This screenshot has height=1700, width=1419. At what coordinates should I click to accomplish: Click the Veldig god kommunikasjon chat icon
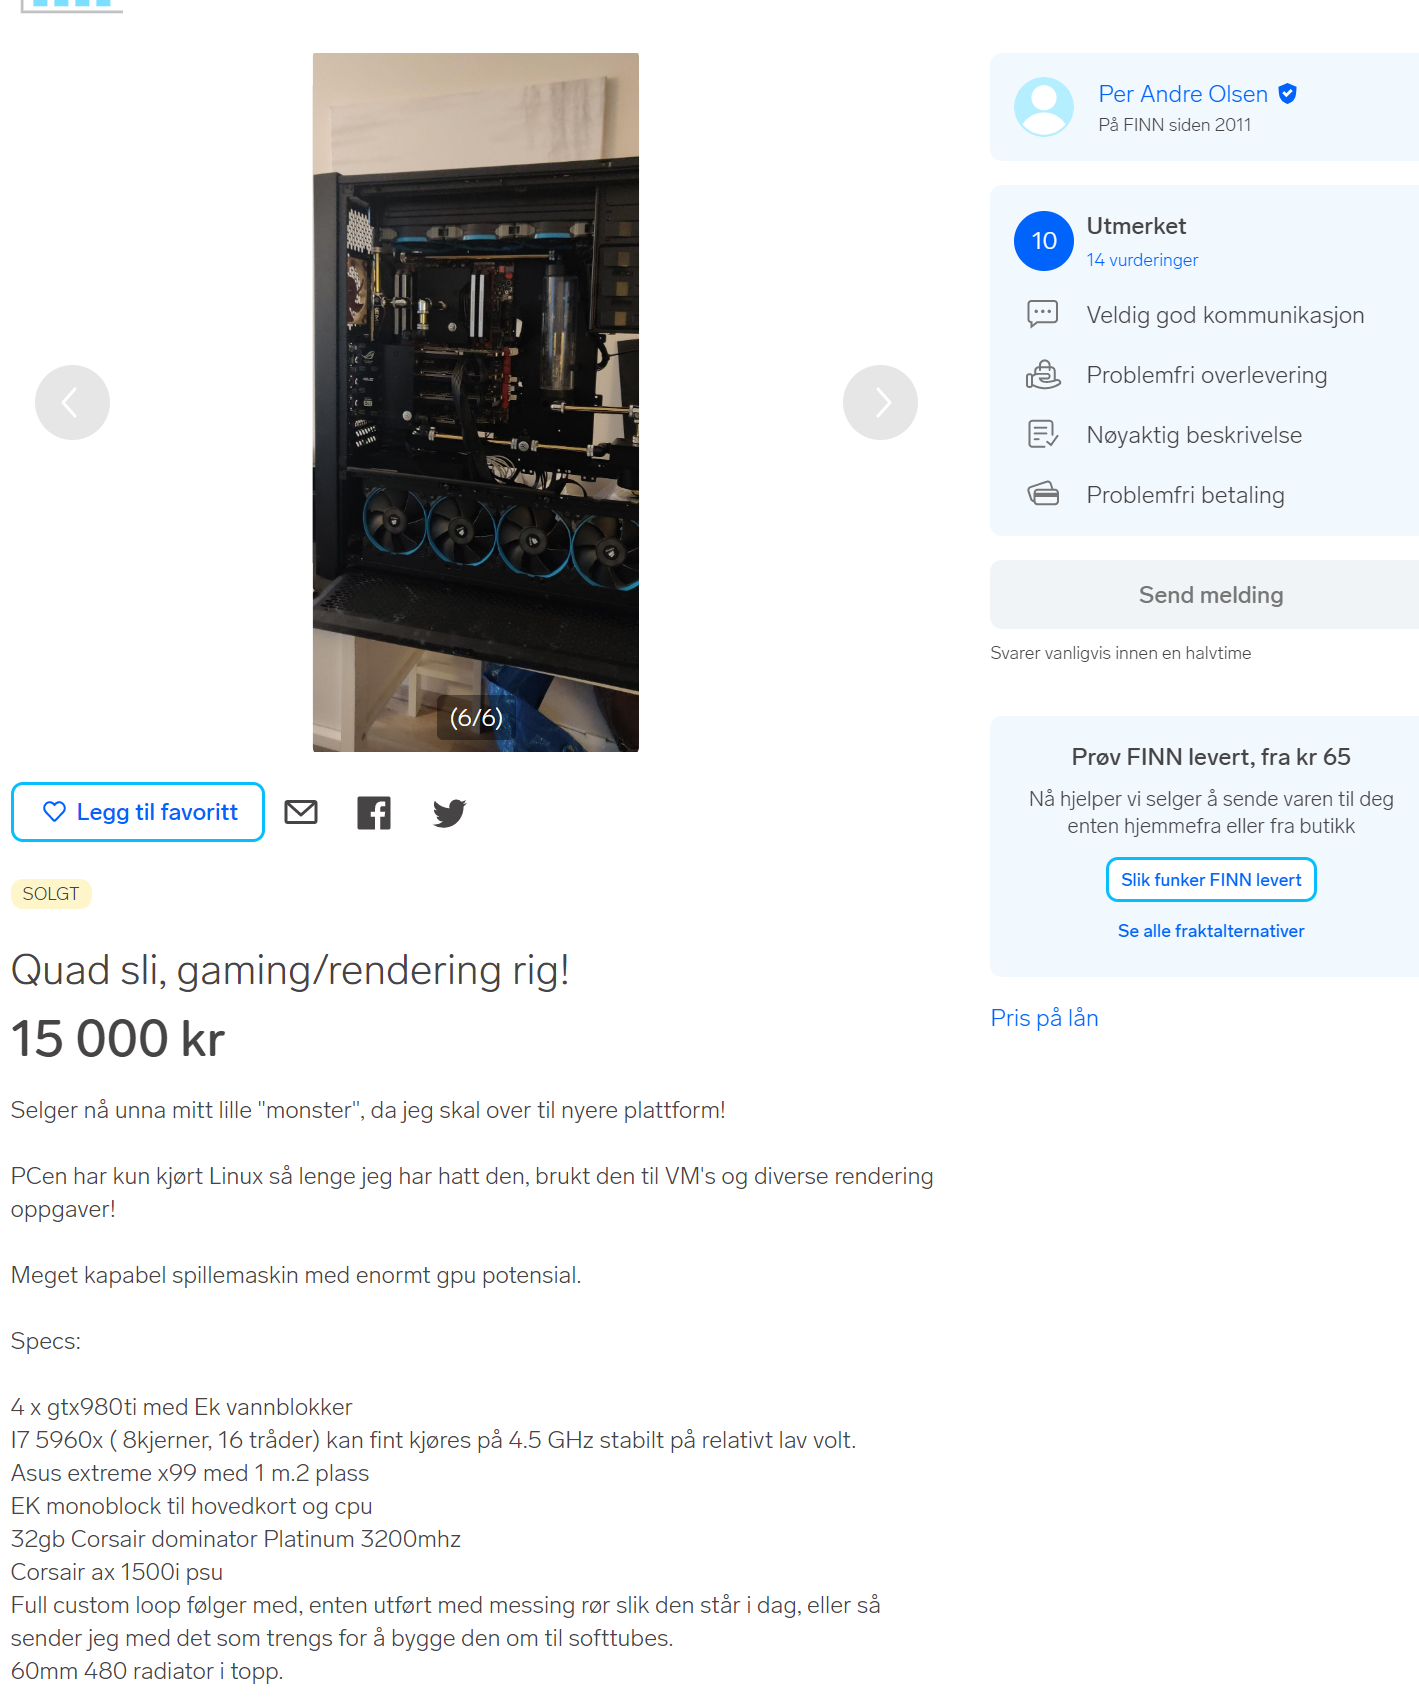(x=1043, y=314)
